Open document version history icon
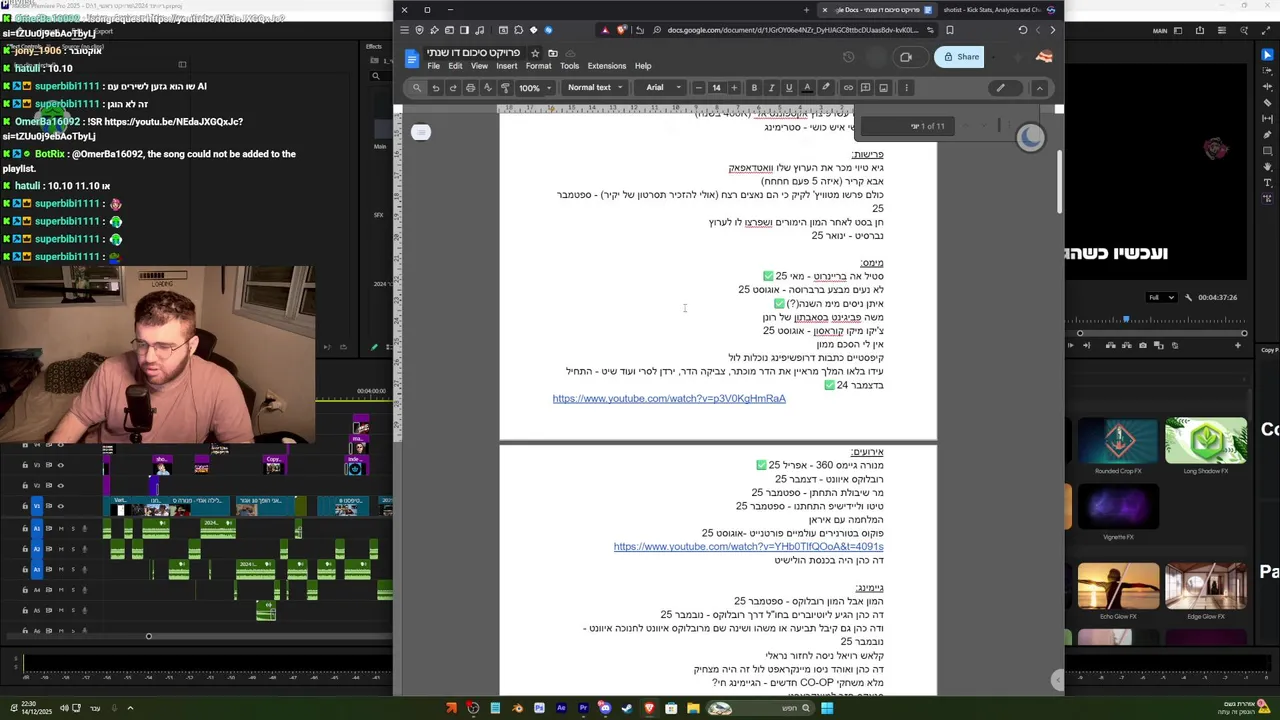This screenshot has height=720, width=1280. 849,57
